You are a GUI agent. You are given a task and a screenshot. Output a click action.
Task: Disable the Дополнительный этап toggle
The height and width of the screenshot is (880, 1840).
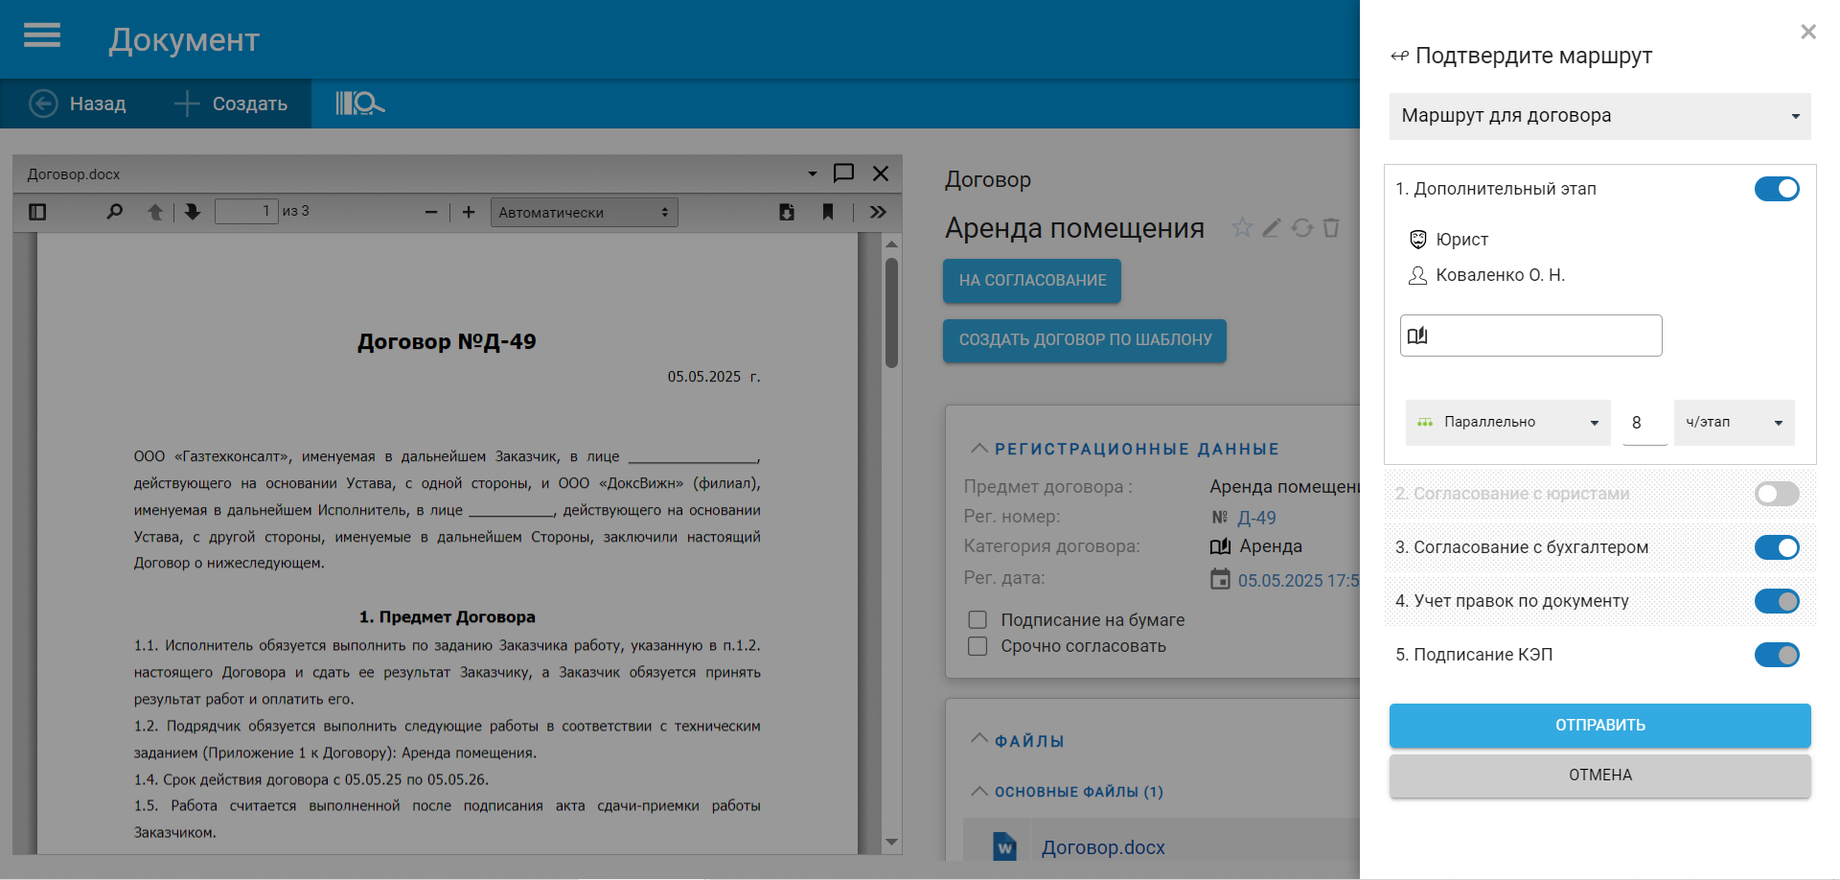(1776, 189)
